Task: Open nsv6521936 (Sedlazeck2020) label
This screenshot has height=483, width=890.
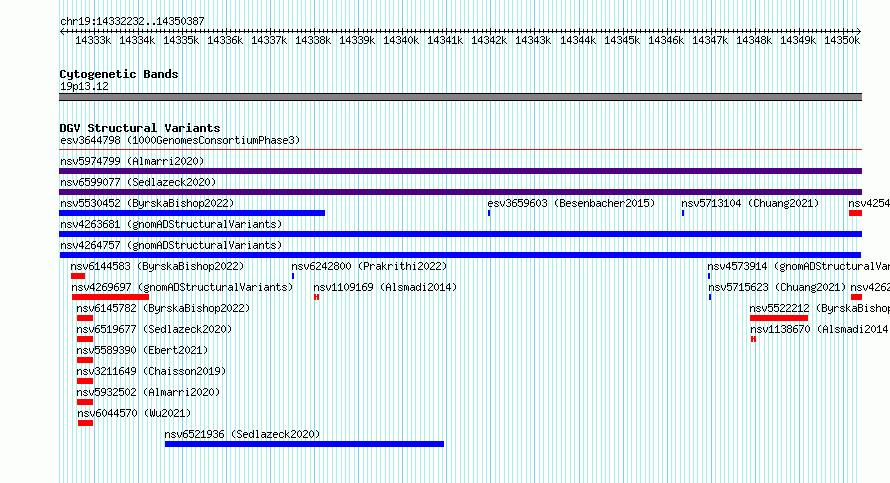Action: pos(242,434)
